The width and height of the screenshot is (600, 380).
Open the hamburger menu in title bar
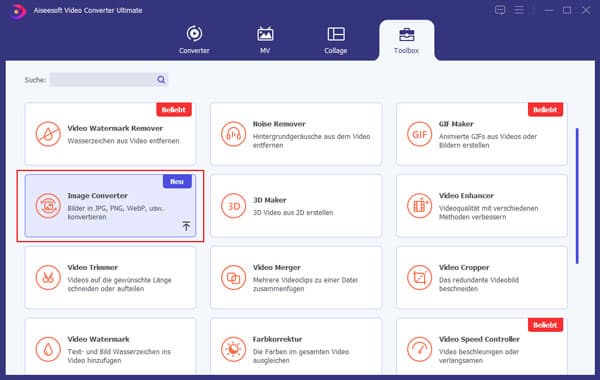click(x=519, y=10)
